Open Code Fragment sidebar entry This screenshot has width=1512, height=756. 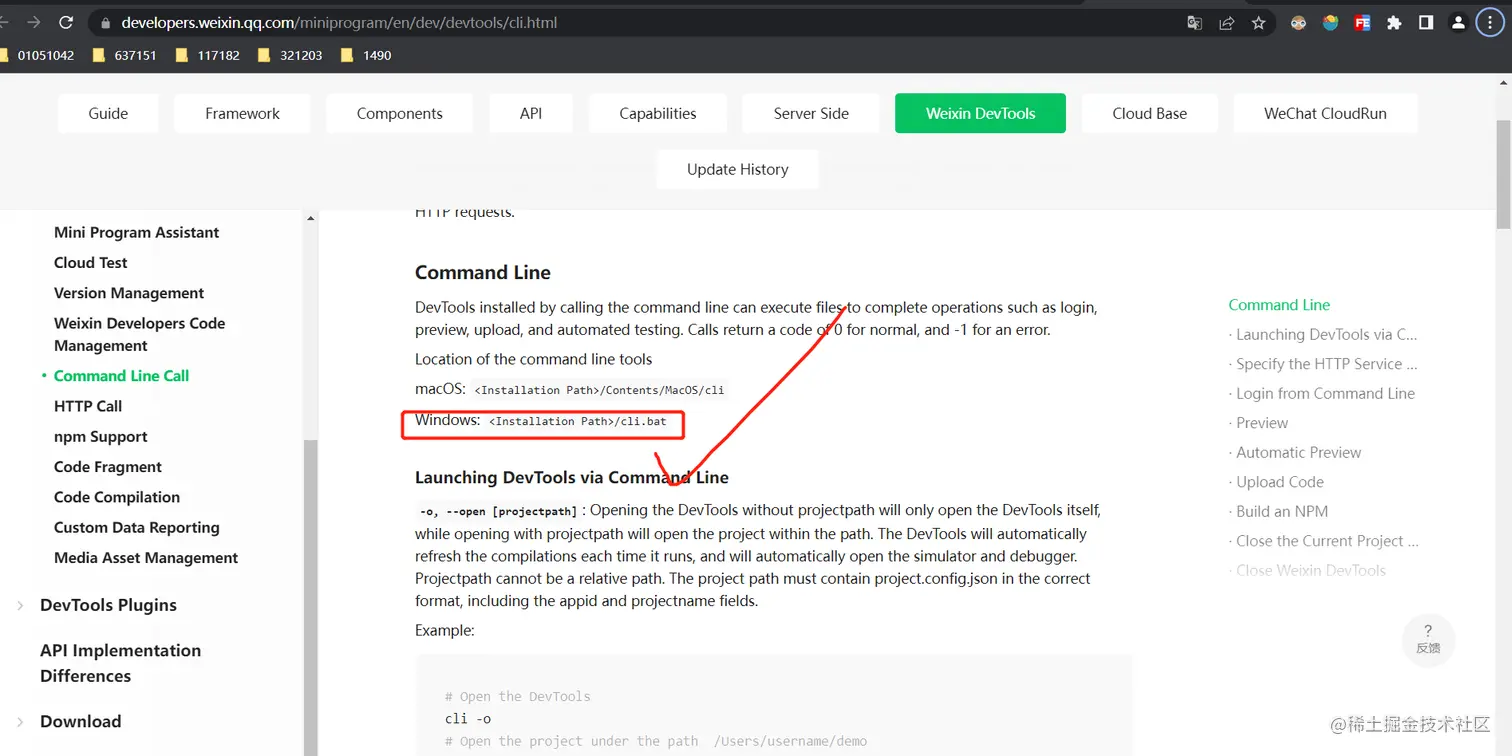[x=108, y=467]
